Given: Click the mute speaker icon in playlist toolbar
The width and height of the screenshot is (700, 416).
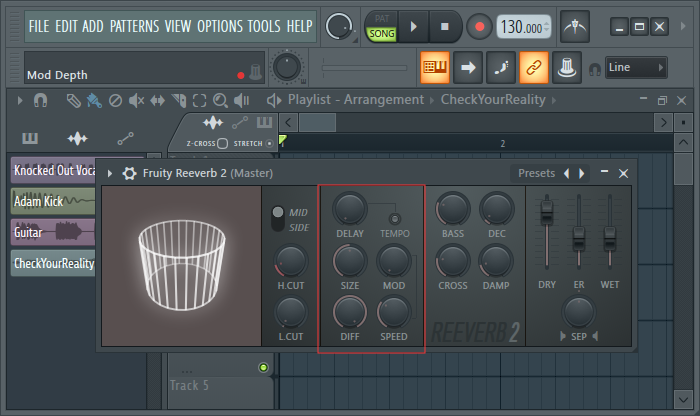Looking at the screenshot, I should [x=136, y=100].
